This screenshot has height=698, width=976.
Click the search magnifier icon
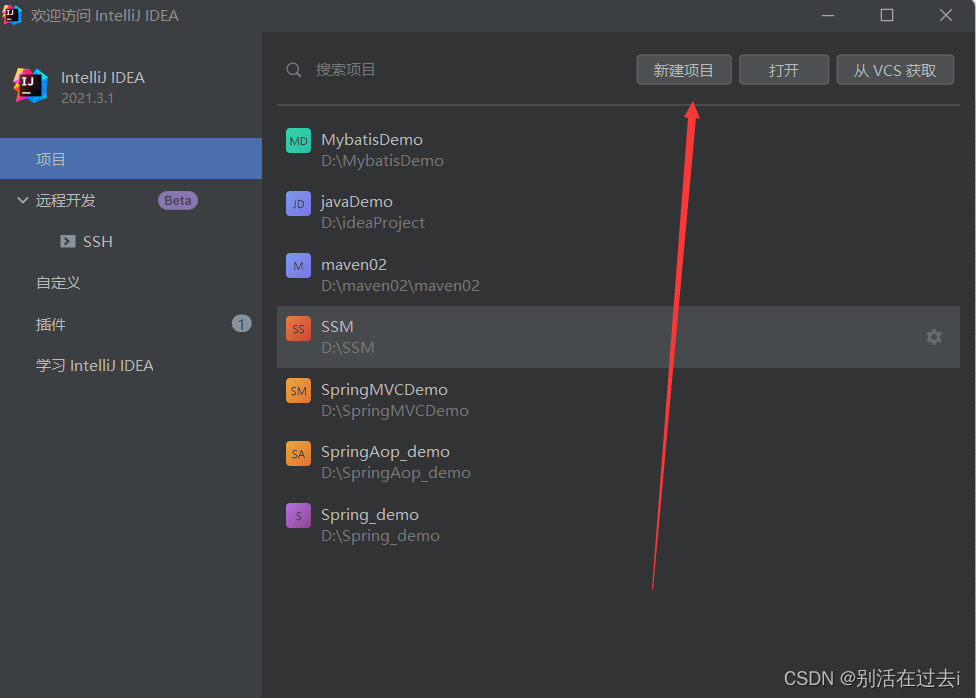tap(294, 70)
